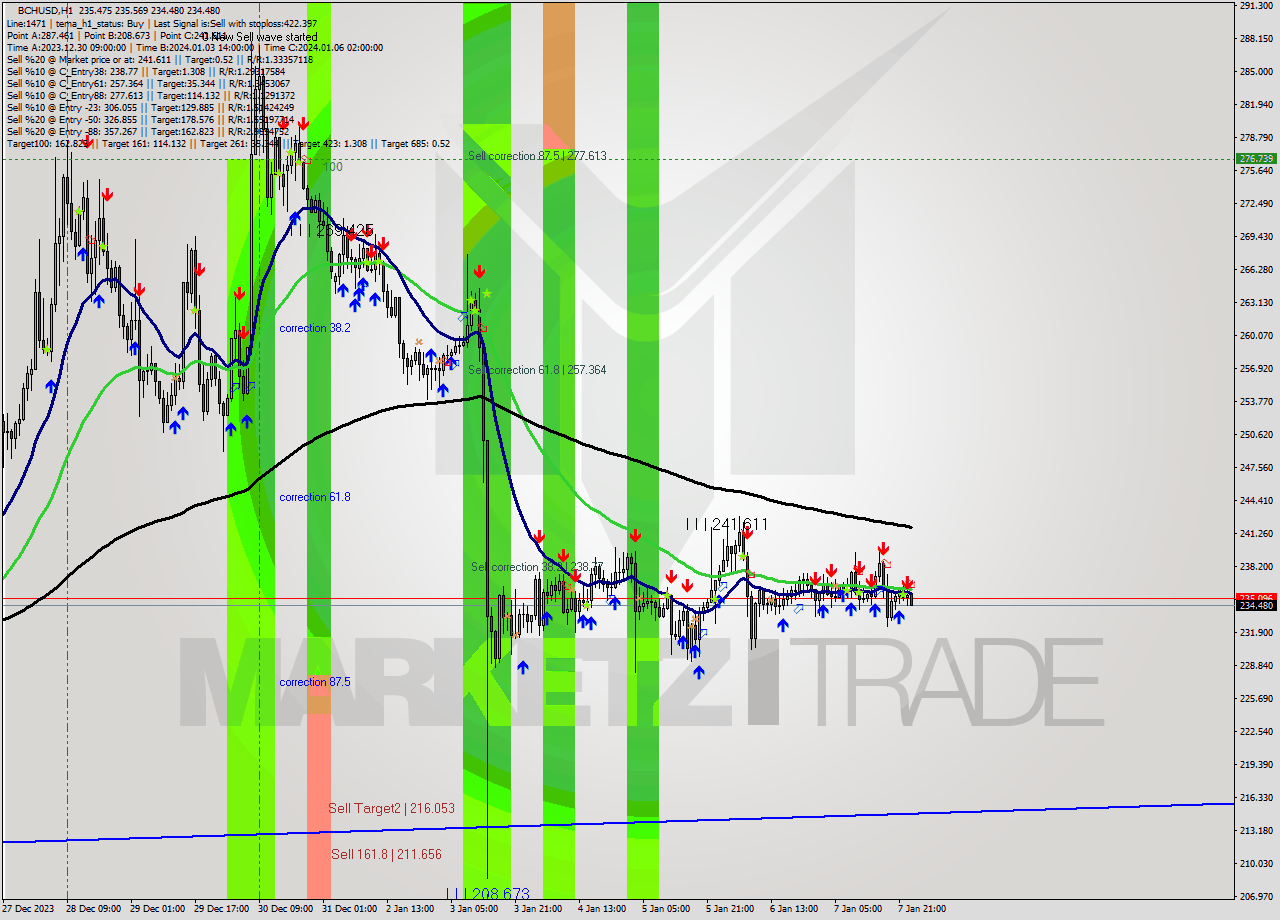Image resolution: width=1280 pixels, height=920 pixels.
Task: Click the 'I I I 241.611' peak label
Action: click(x=727, y=524)
